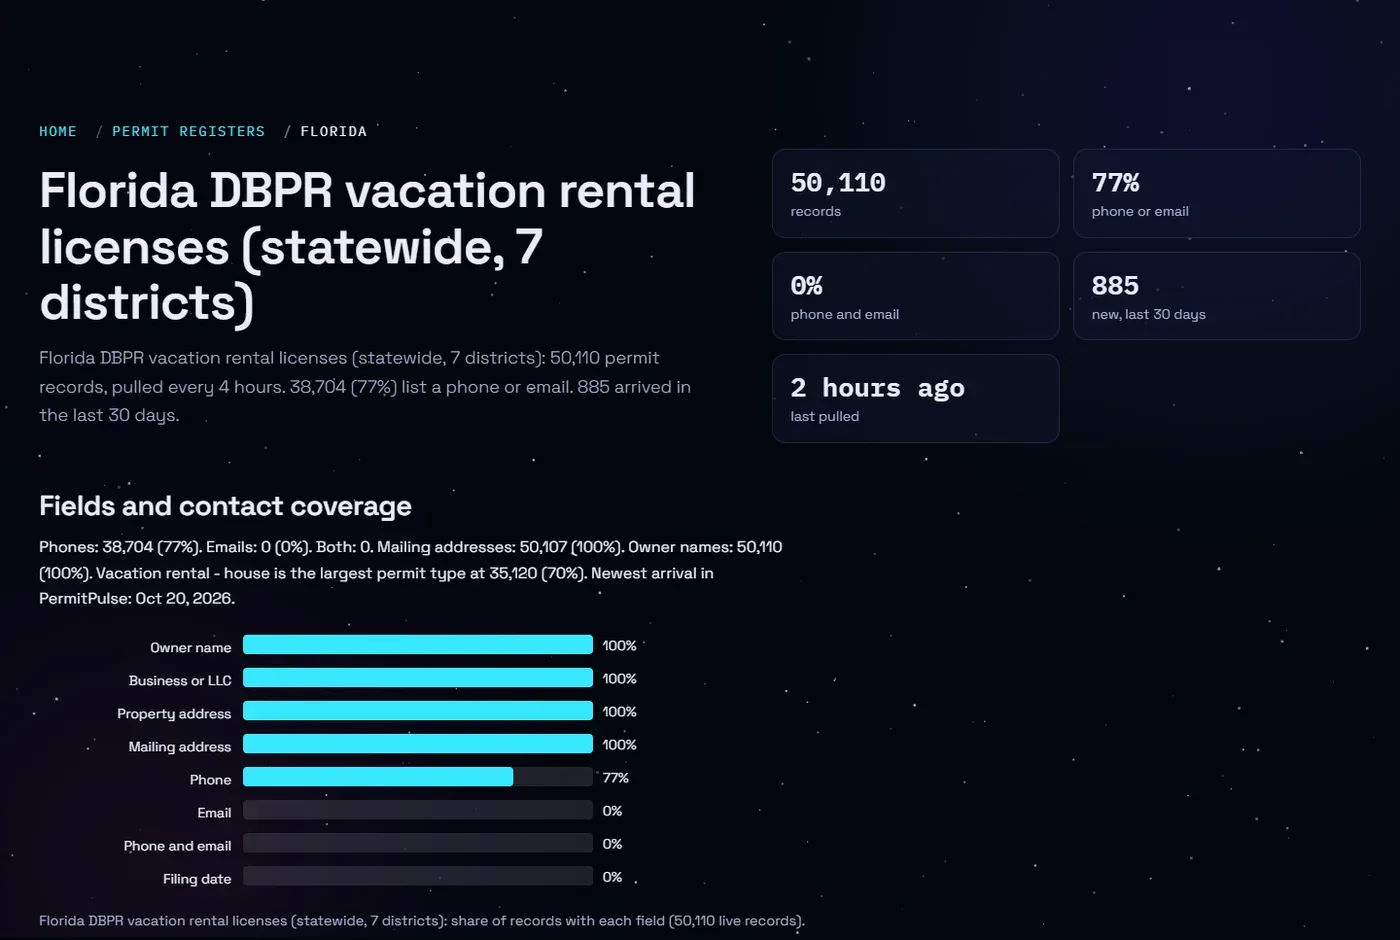The width and height of the screenshot is (1400, 940).
Task: Open the HOME breadcrumb link
Action: tap(58, 131)
